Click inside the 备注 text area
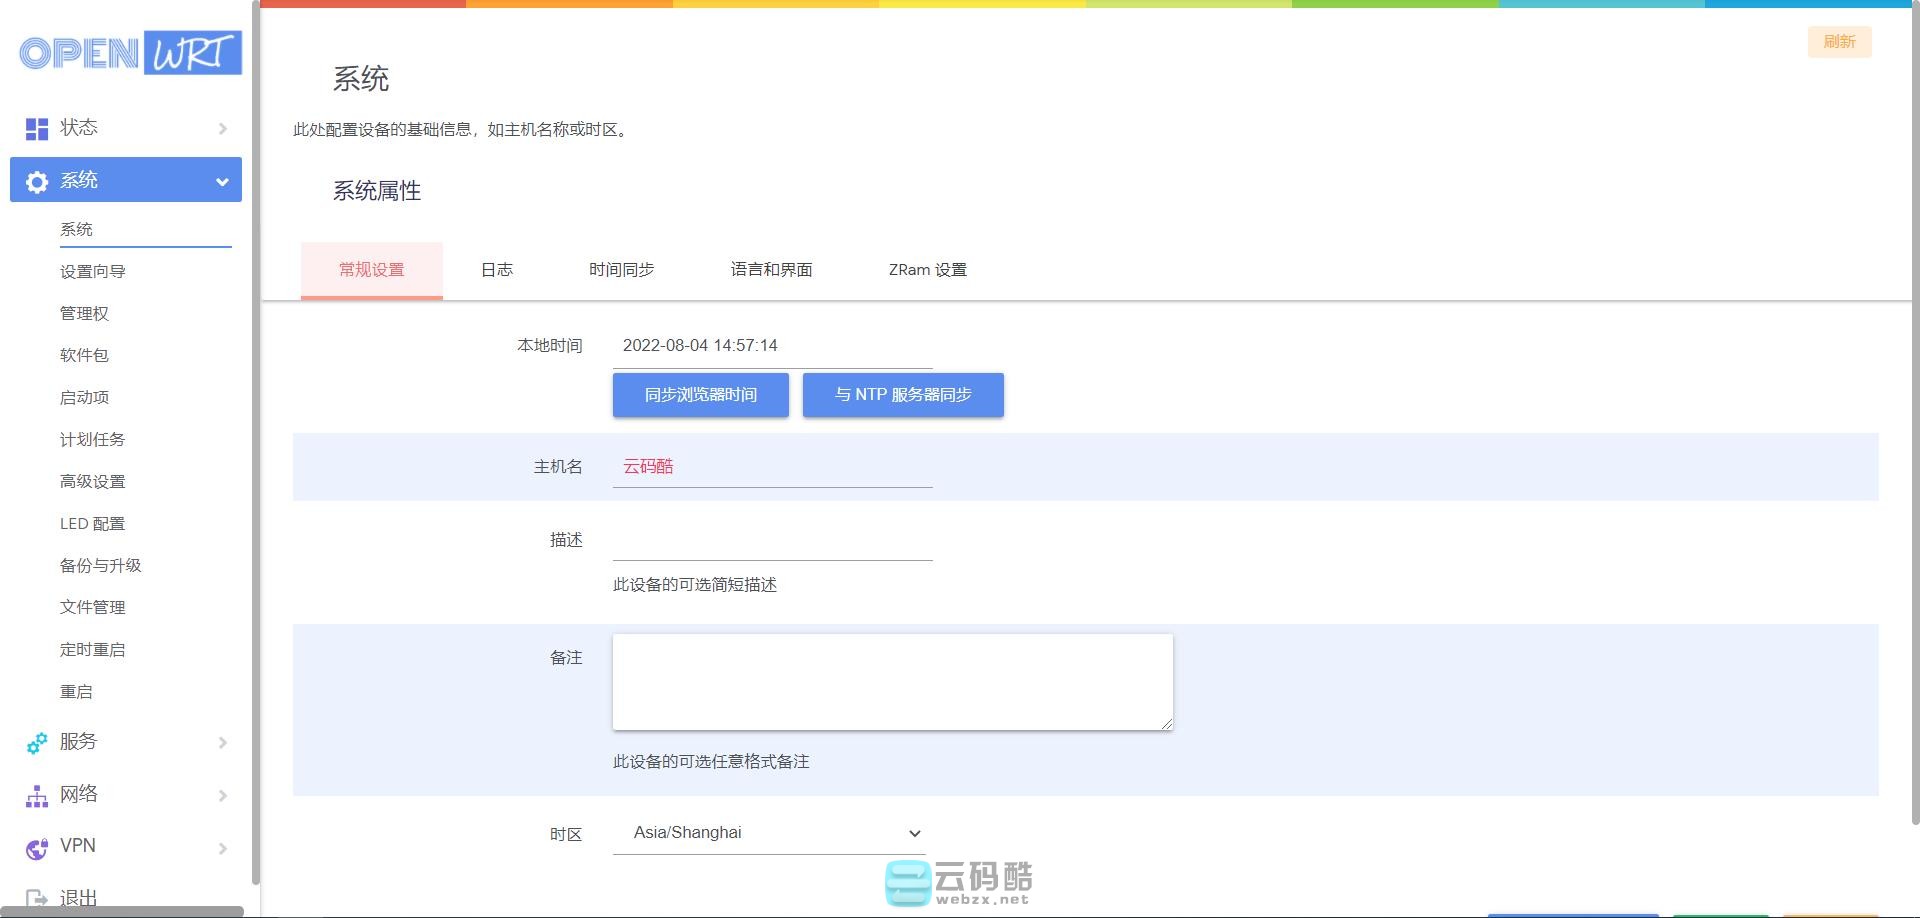1920x918 pixels. [x=892, y=682]
